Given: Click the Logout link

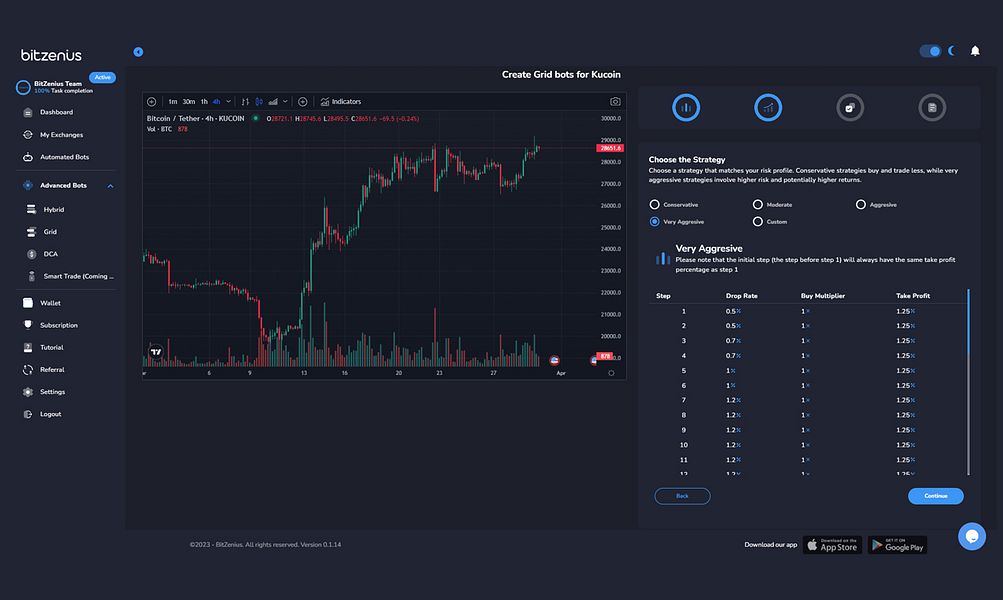Looking at the screenshot, I should tap(51, 414).
